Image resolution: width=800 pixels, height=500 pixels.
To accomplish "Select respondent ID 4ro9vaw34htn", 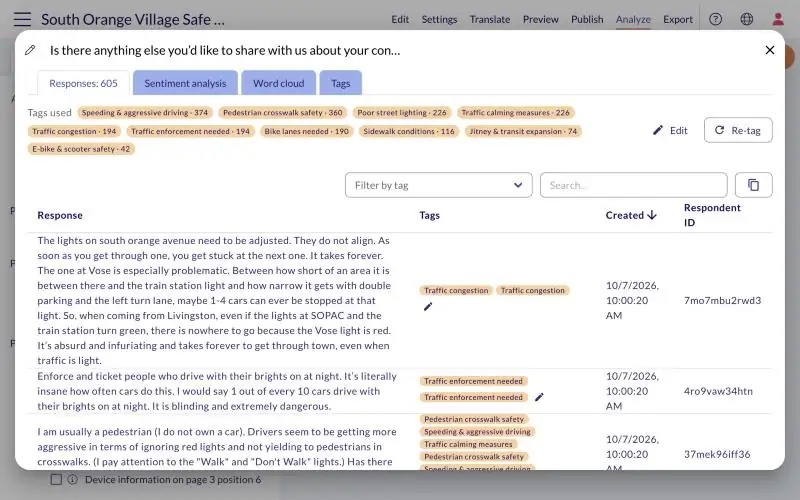I will tap(718, 391).
